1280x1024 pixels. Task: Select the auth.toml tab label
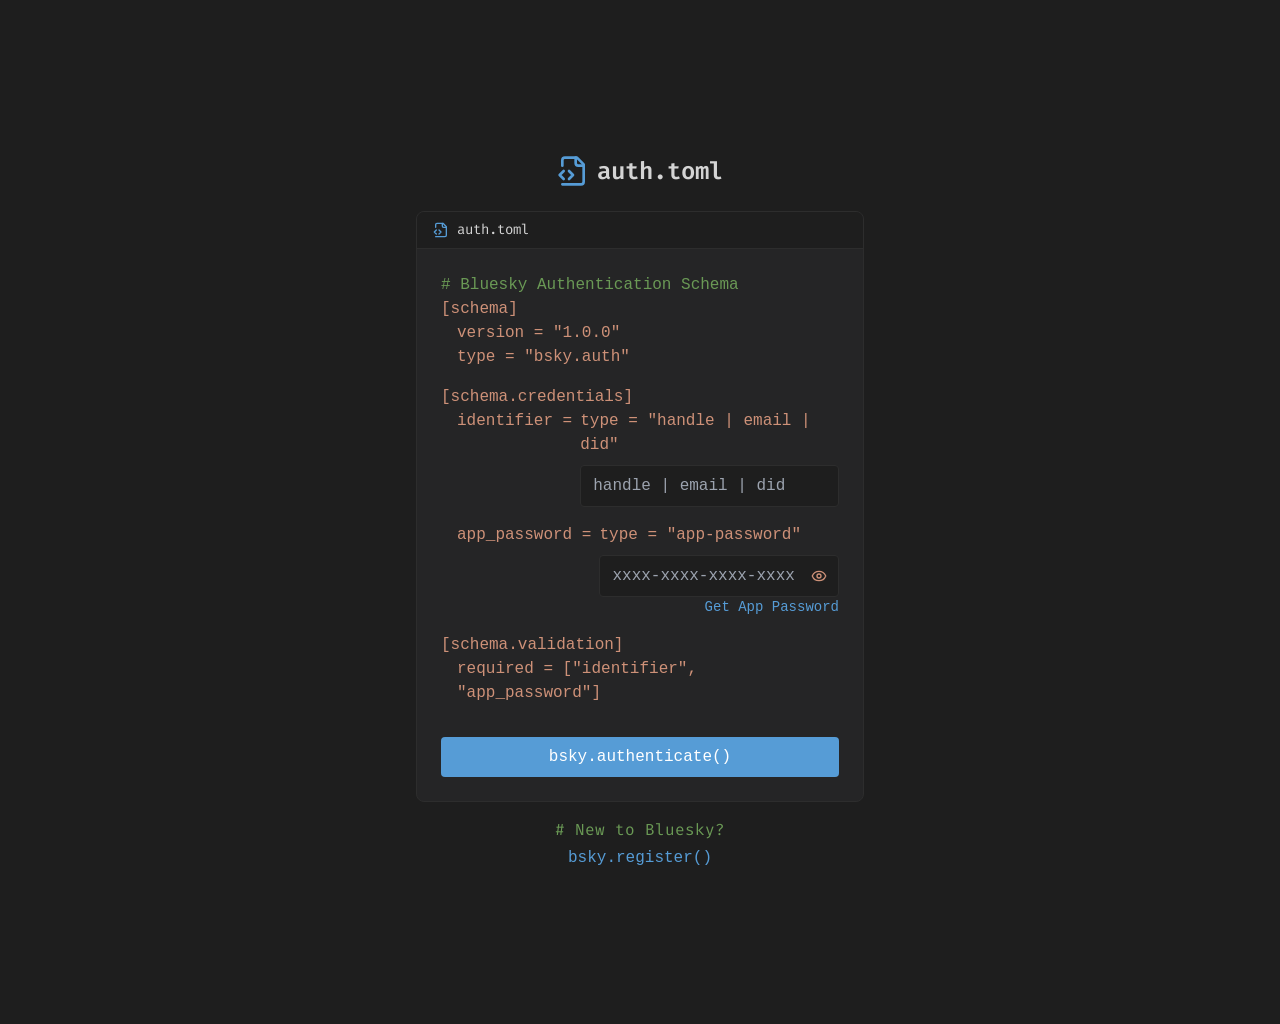coord(493,230)
